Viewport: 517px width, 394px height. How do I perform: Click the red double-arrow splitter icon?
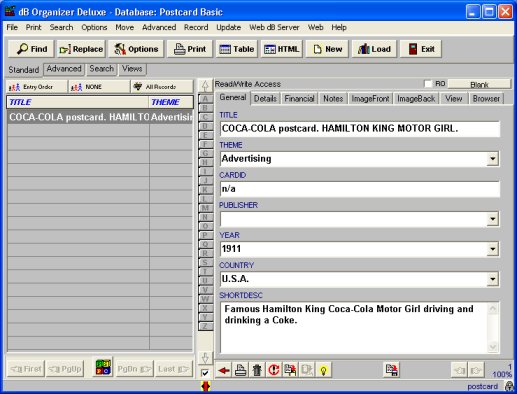pos(206,386)
